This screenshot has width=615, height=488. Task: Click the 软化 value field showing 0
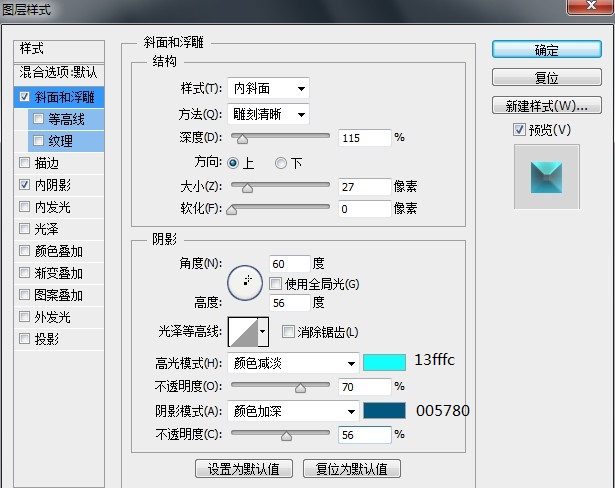[365, 209]
